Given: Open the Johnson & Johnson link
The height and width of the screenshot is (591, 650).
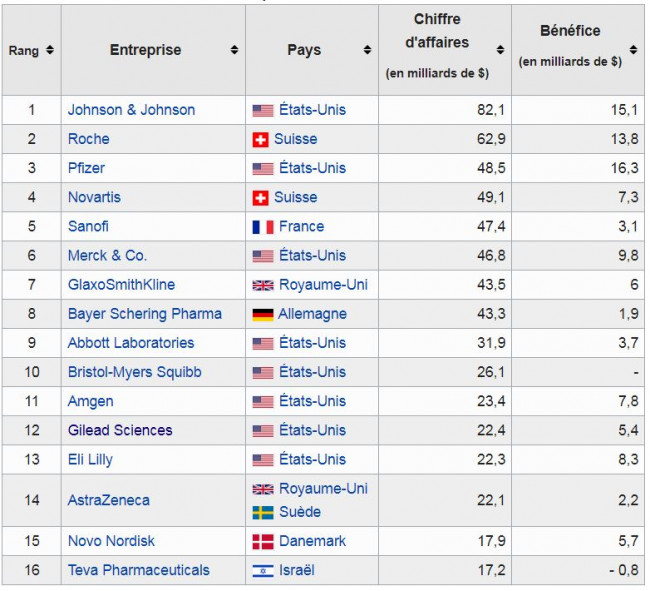Looking at the screenshot, I should (131, 110).
